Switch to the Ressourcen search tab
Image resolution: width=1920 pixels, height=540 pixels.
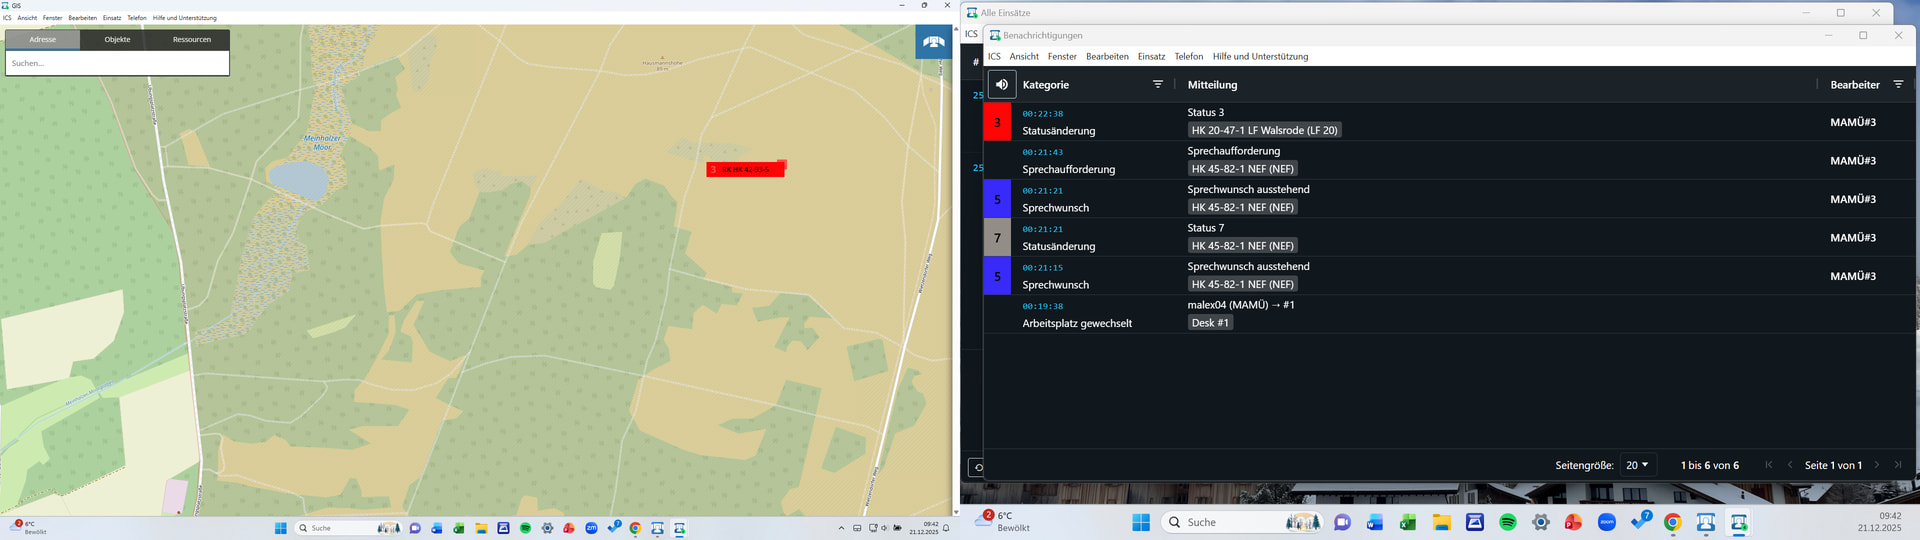point(191,40)
